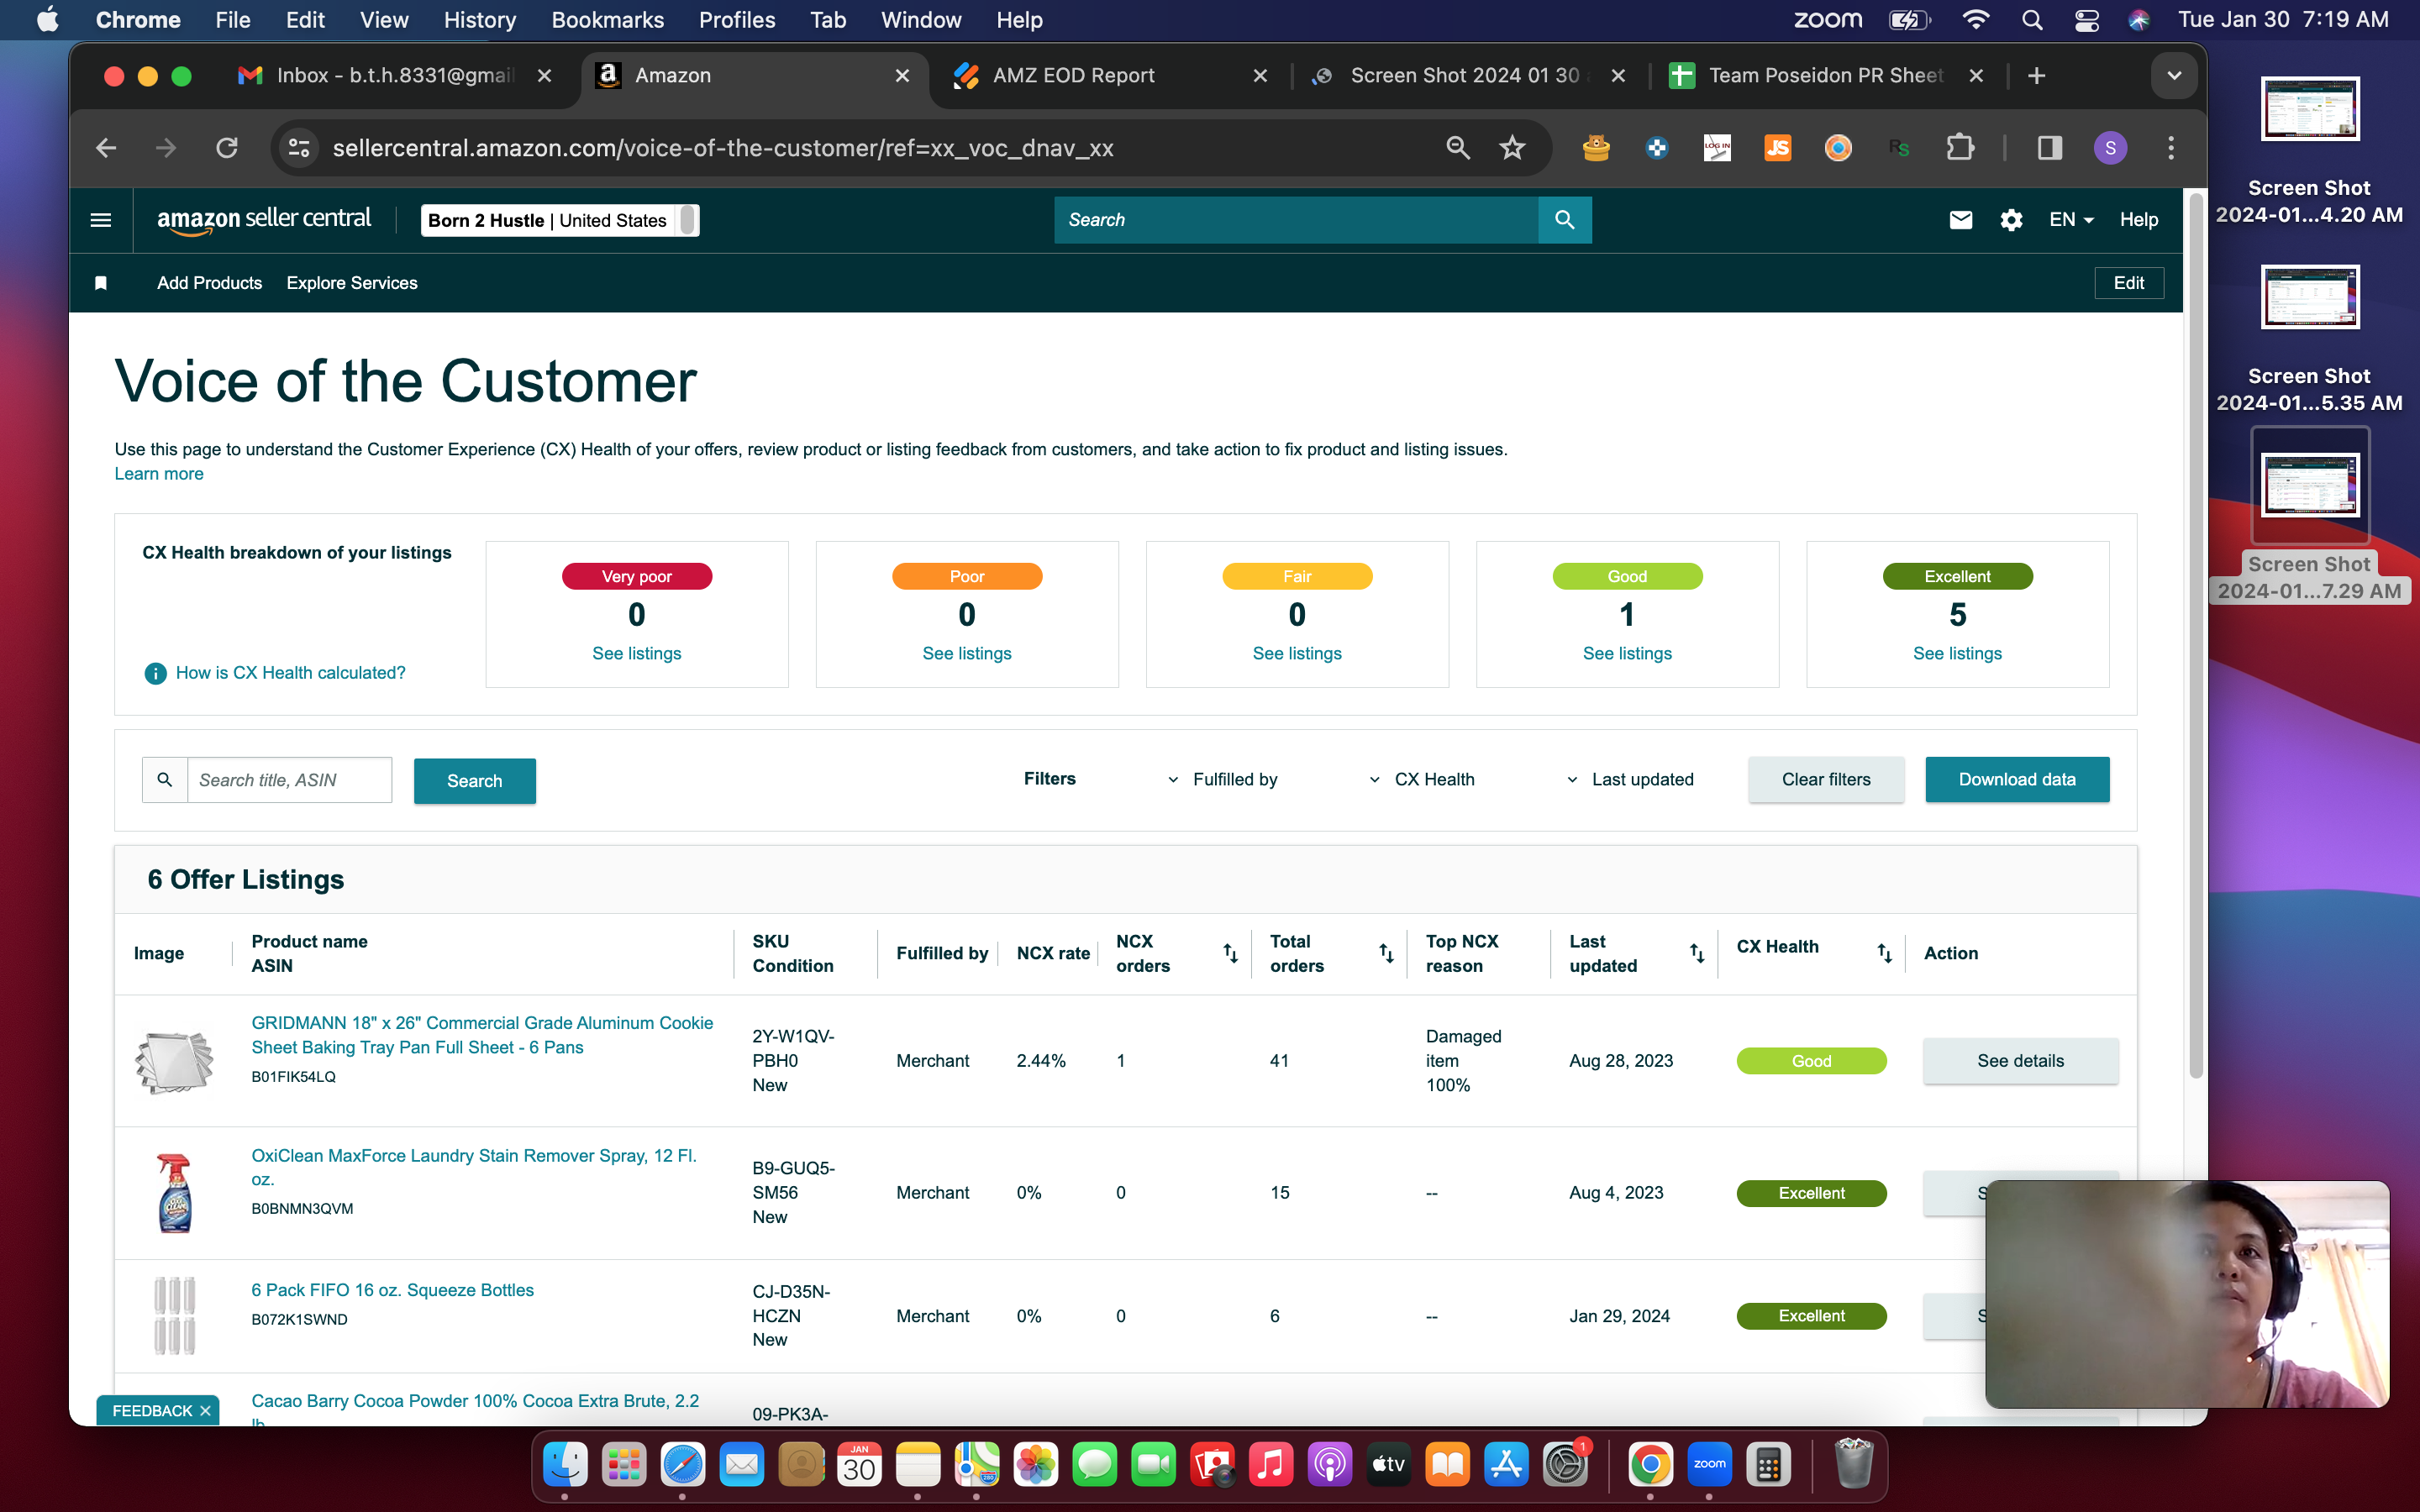Select the Screen Shot 2024-01...4.20 AM desktop file
The height and width of the screenshot is (1512, 2420).
pyautogui.click(x=2309, y=152)
